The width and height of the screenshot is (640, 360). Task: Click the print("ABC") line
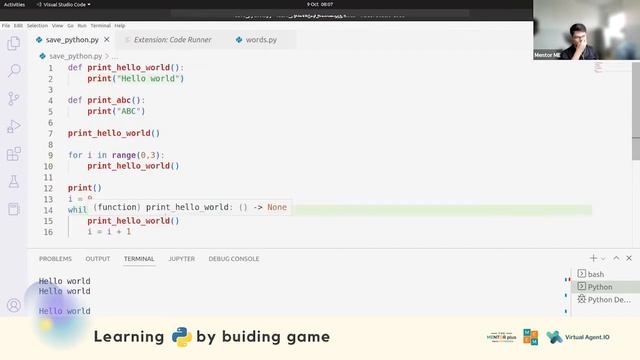pos(116,111)
